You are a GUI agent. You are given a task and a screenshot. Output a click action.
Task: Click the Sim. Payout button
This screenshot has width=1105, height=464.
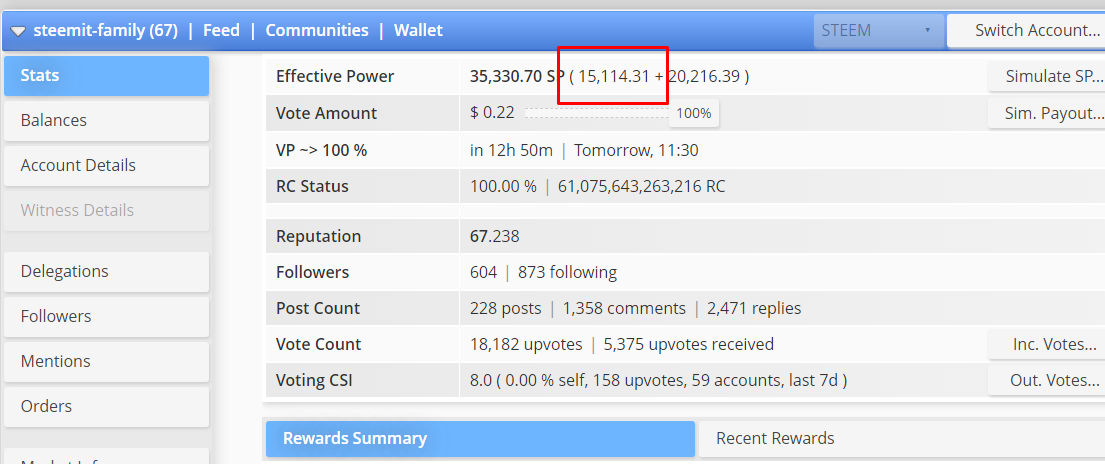tap(1047, 113)
